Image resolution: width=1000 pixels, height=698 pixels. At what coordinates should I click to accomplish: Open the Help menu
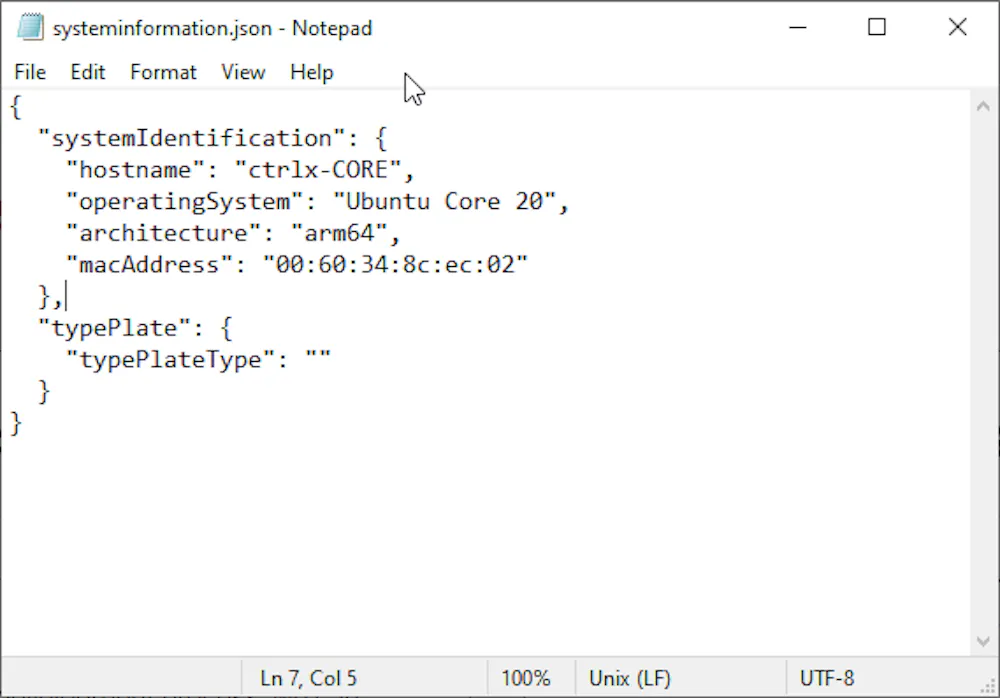click(311, 72)
